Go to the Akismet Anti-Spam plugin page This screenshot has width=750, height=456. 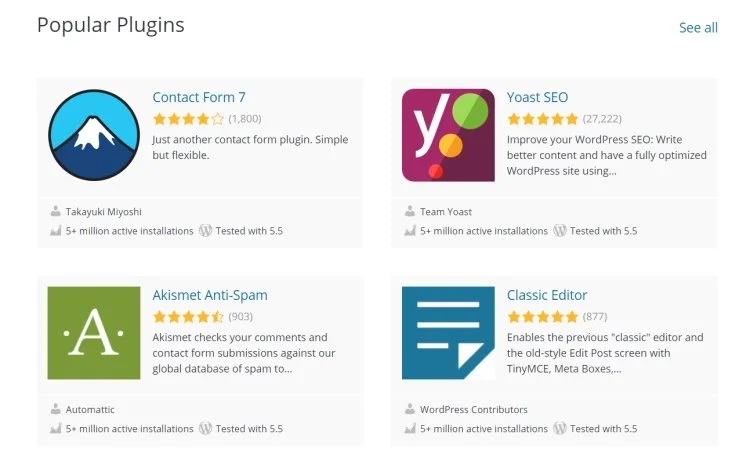[x=210, y=295]
